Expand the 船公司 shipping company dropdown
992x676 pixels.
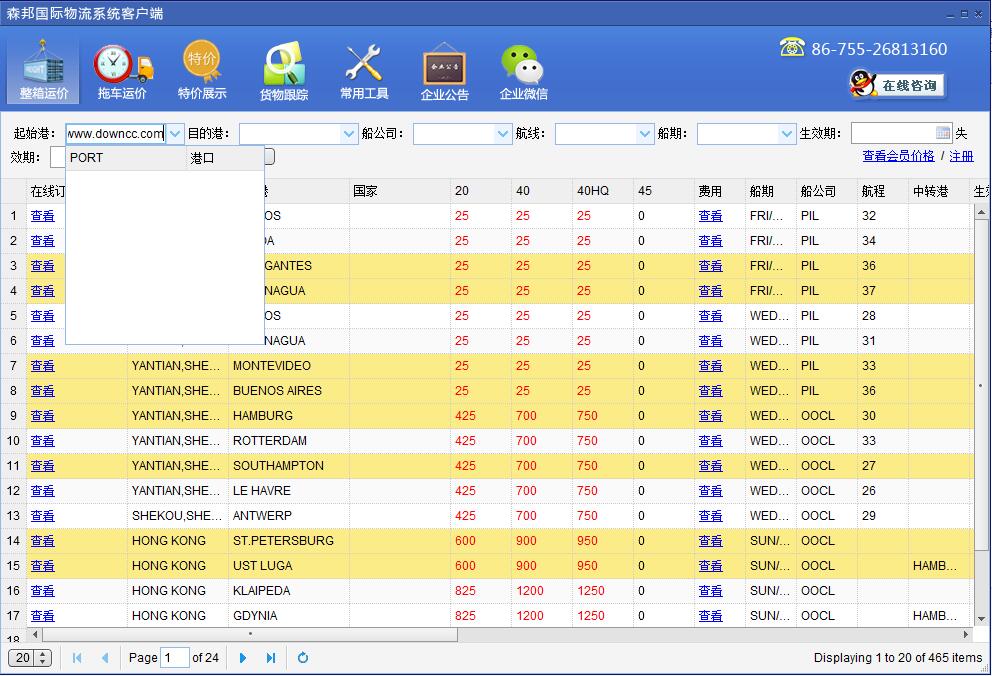pyautogui.click(x=503, y=134)
